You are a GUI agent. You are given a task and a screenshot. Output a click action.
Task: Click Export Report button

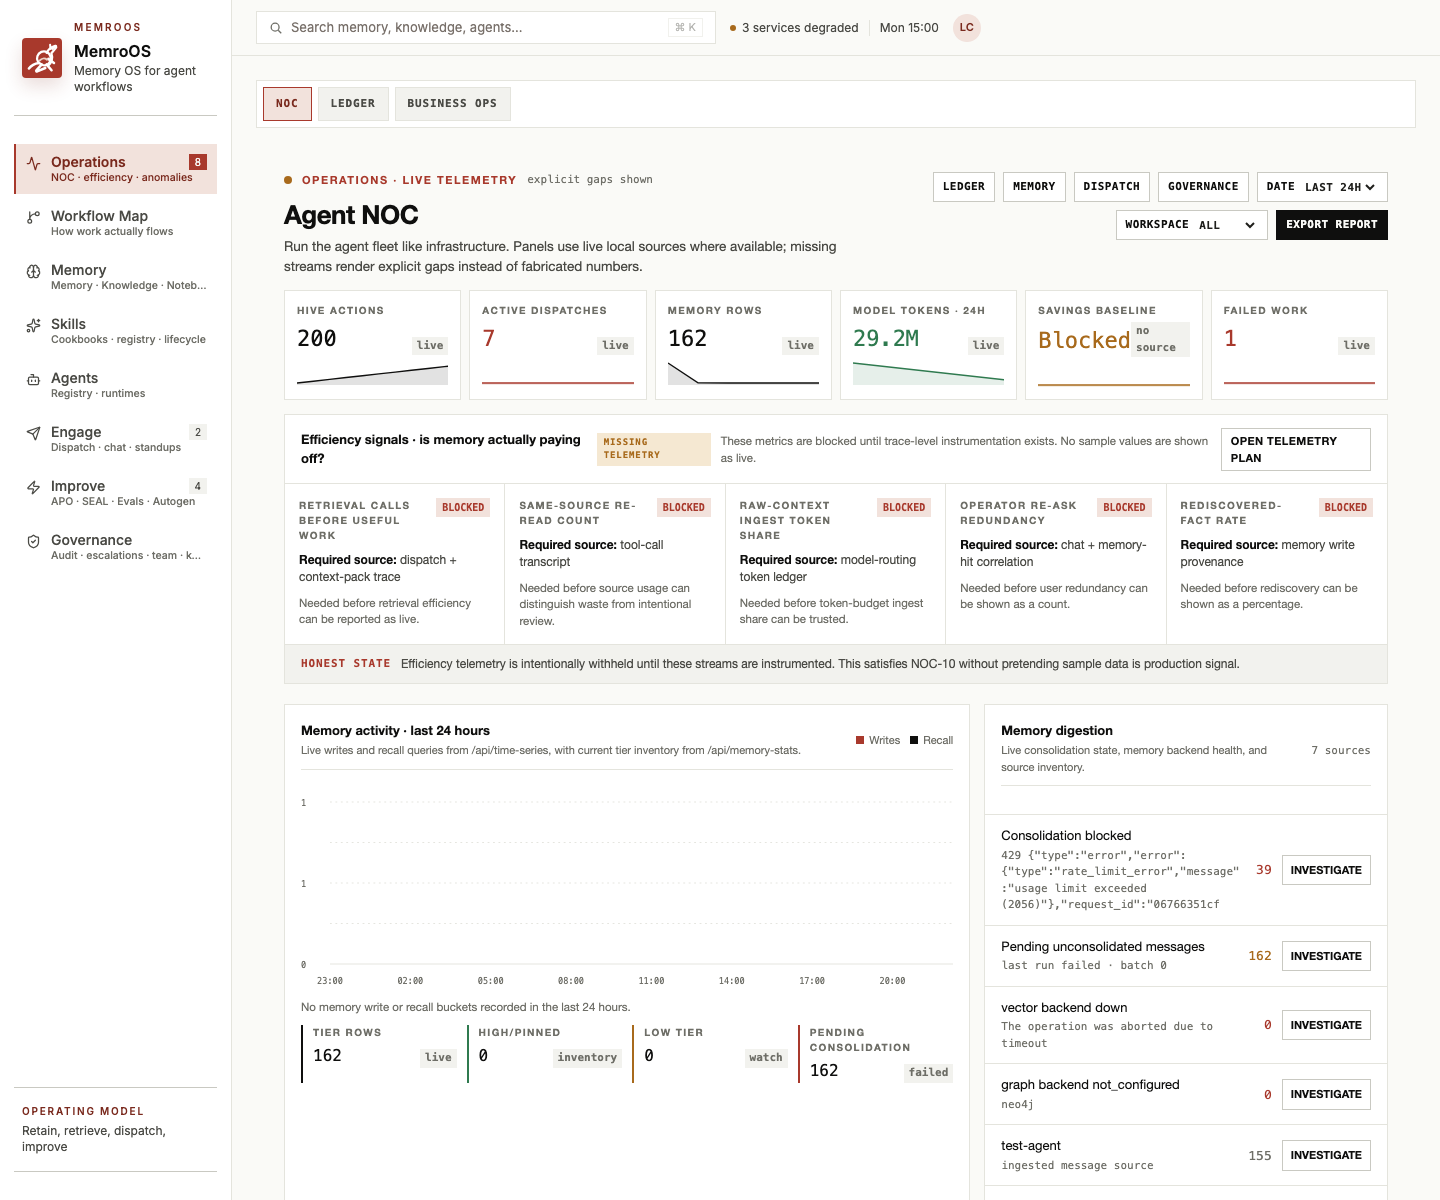[1332, 225]
